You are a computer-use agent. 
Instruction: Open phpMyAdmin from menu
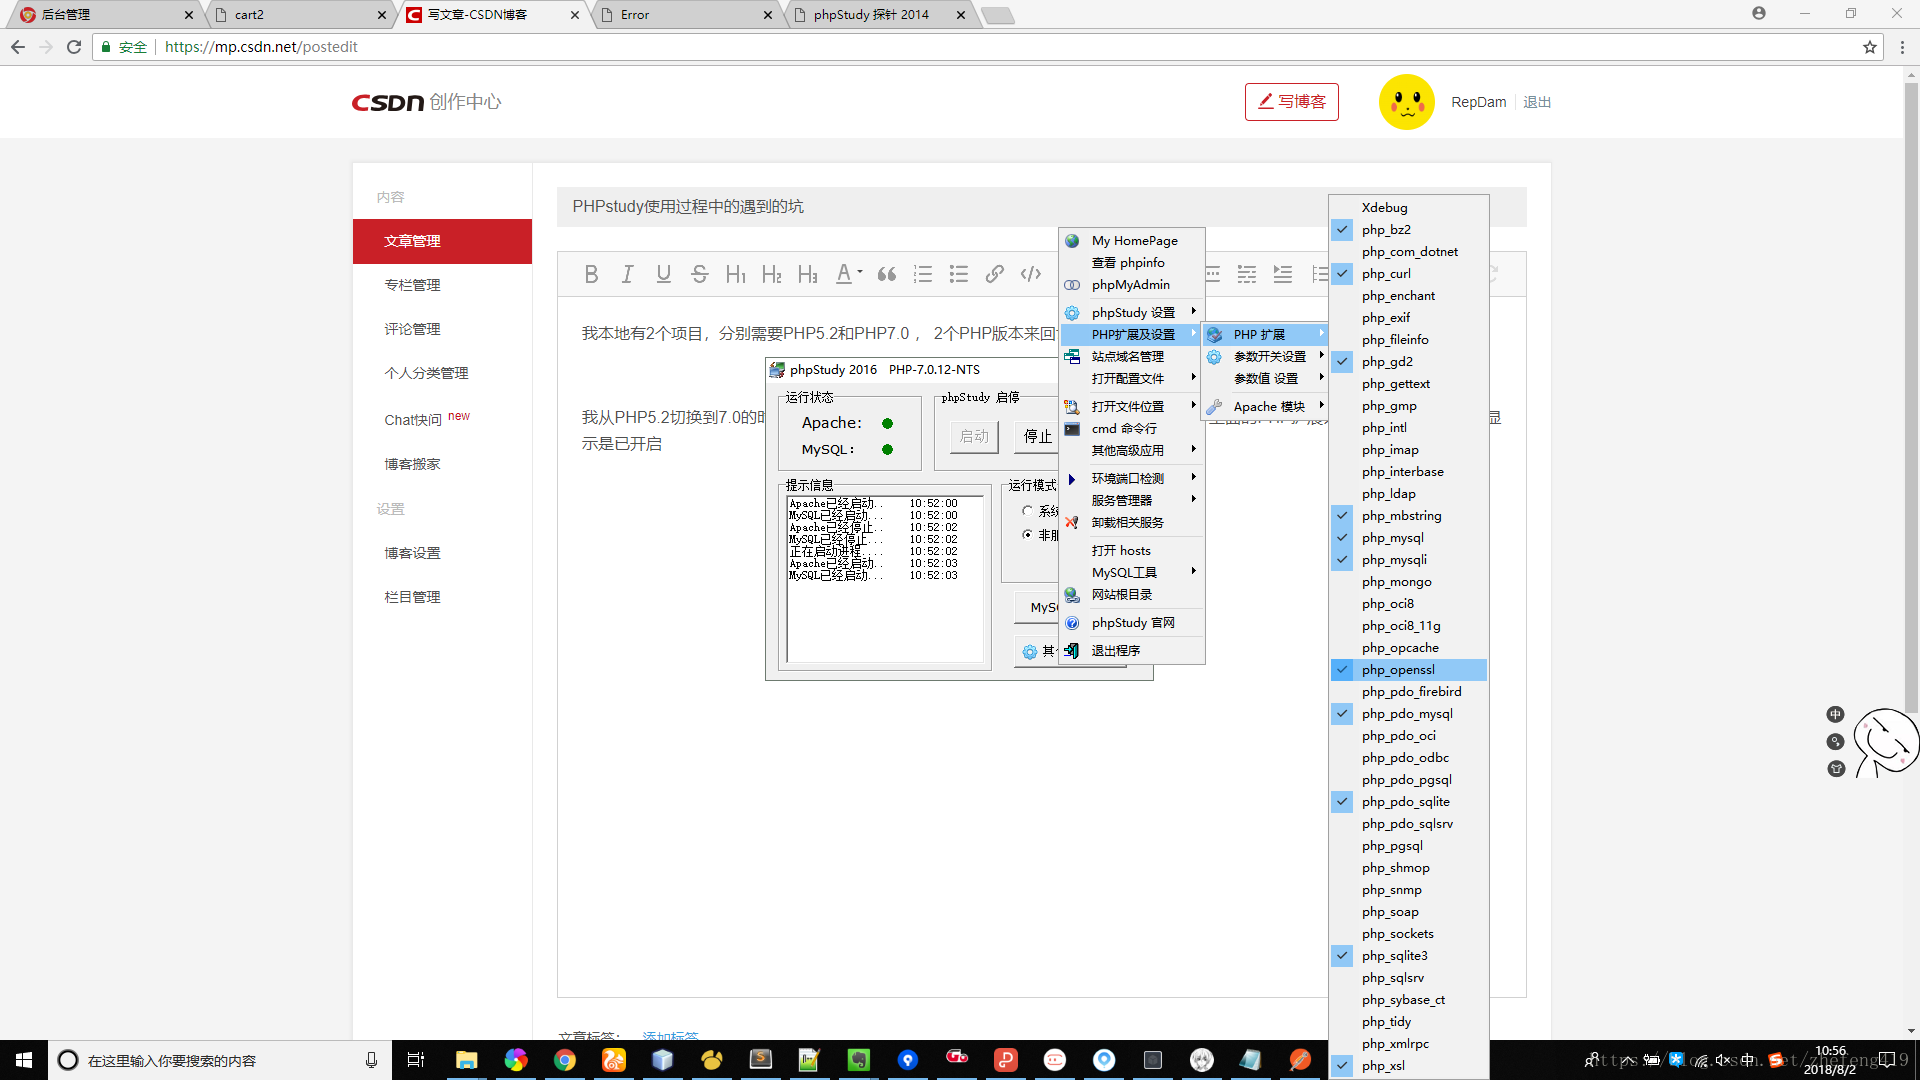[x=1131, y=284]
